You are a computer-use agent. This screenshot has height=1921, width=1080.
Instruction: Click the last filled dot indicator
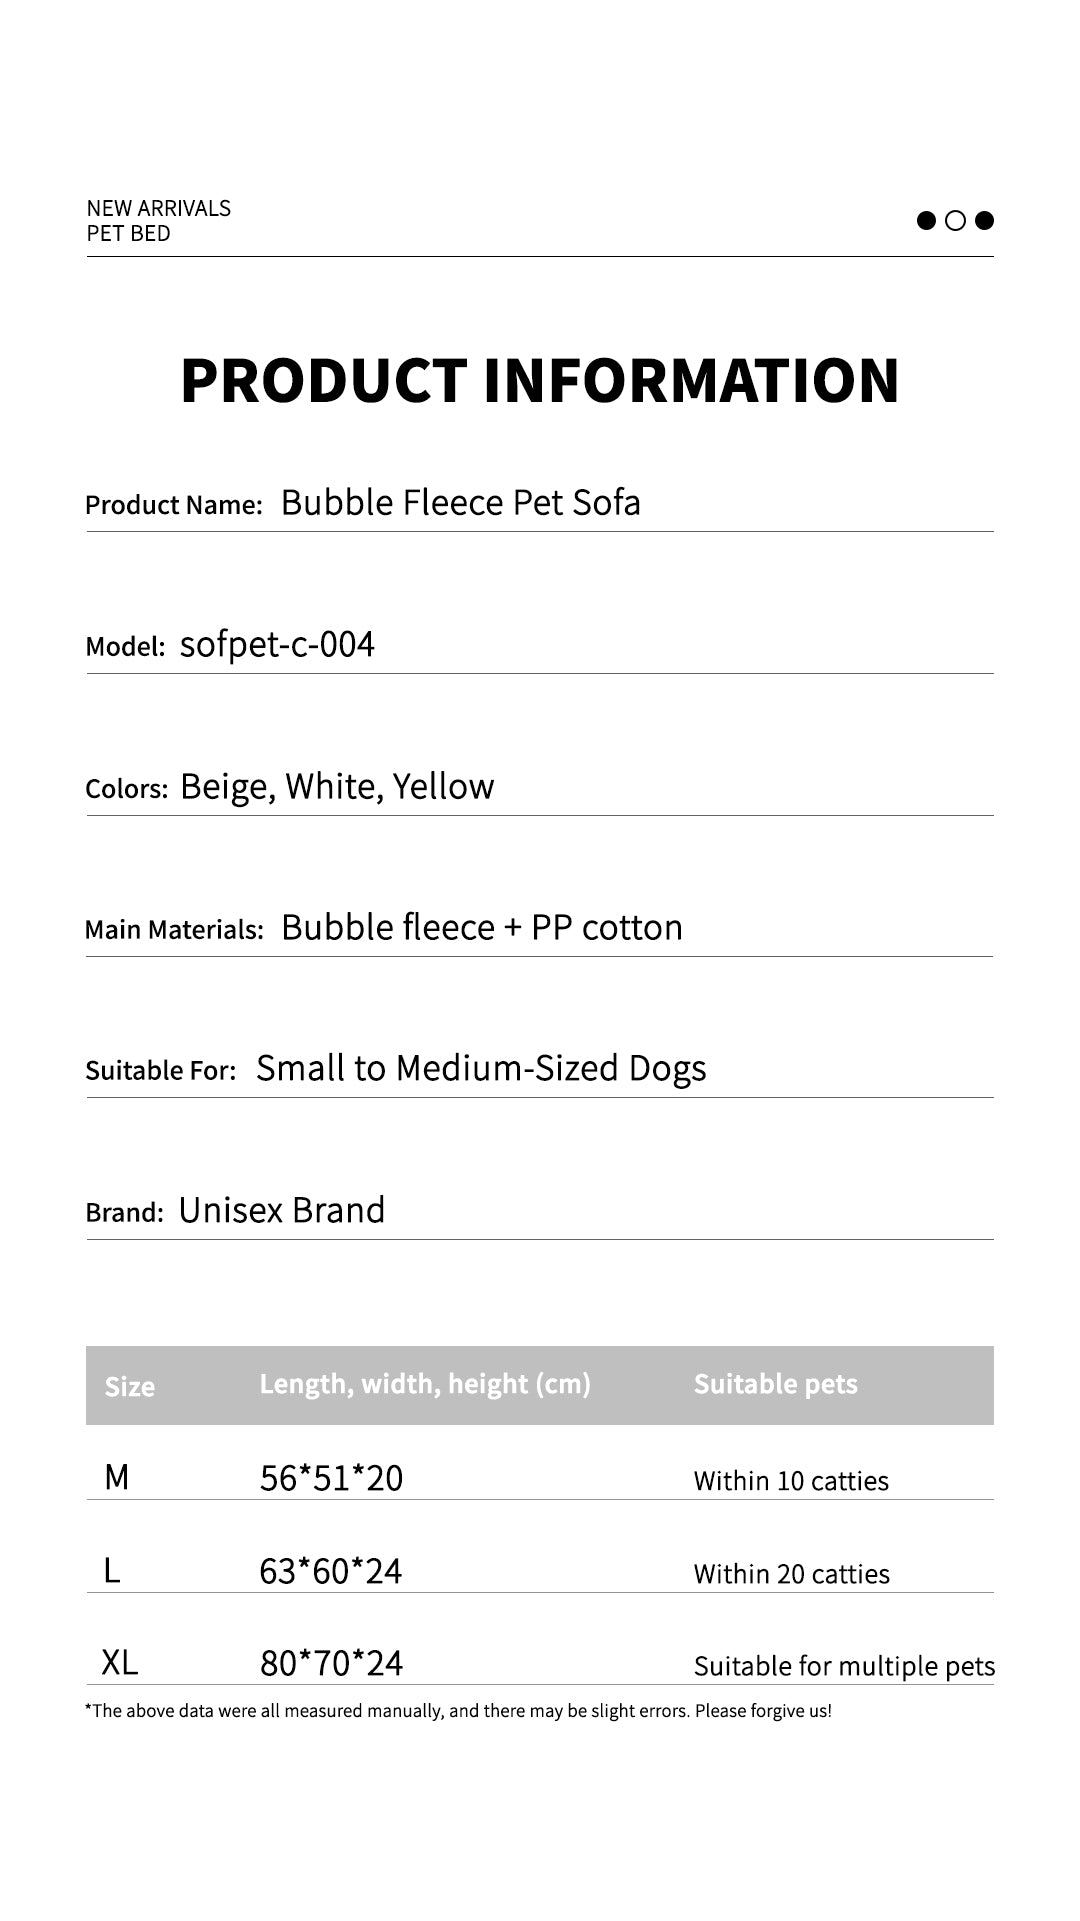984,220
